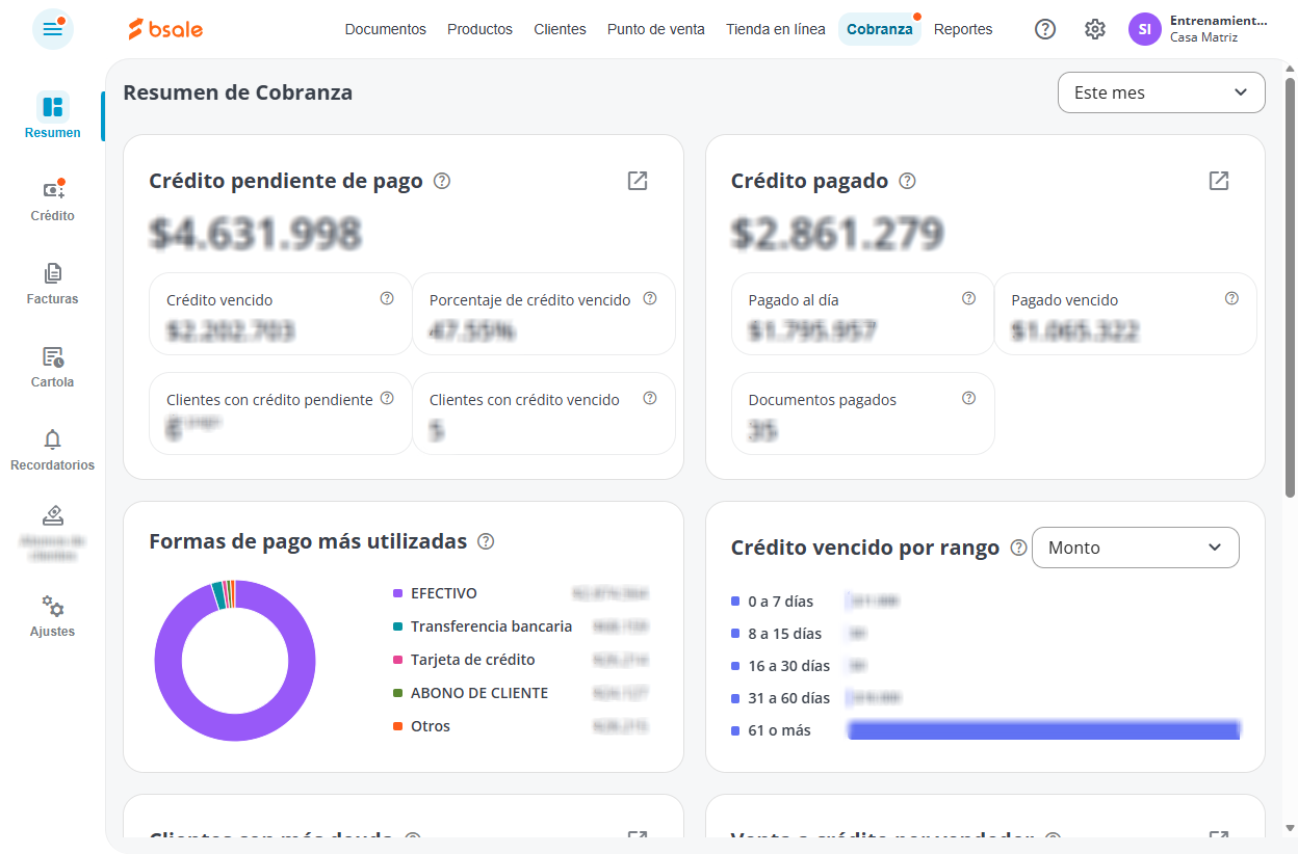Click the 61 o más bar
Screen dimensions: 1298x854
1044,730
